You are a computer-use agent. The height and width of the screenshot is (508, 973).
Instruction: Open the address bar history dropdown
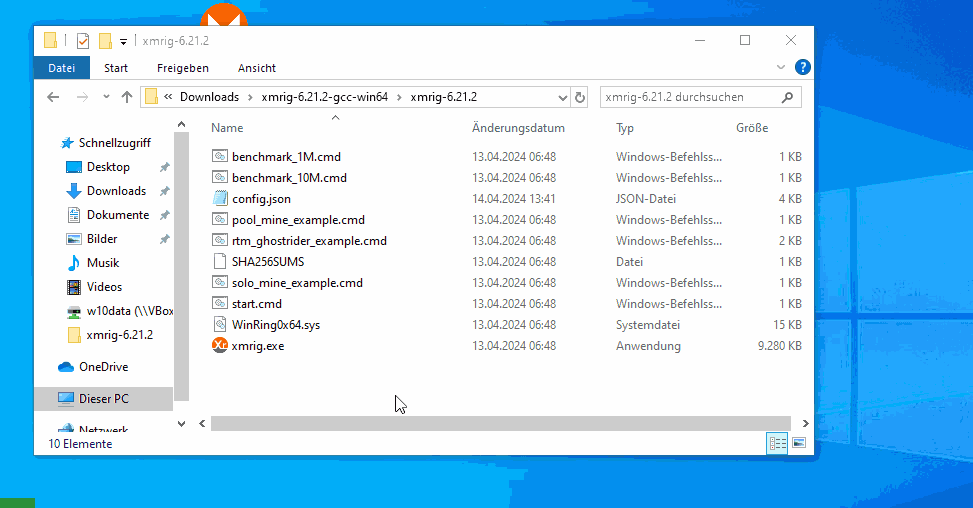[562, 97]
